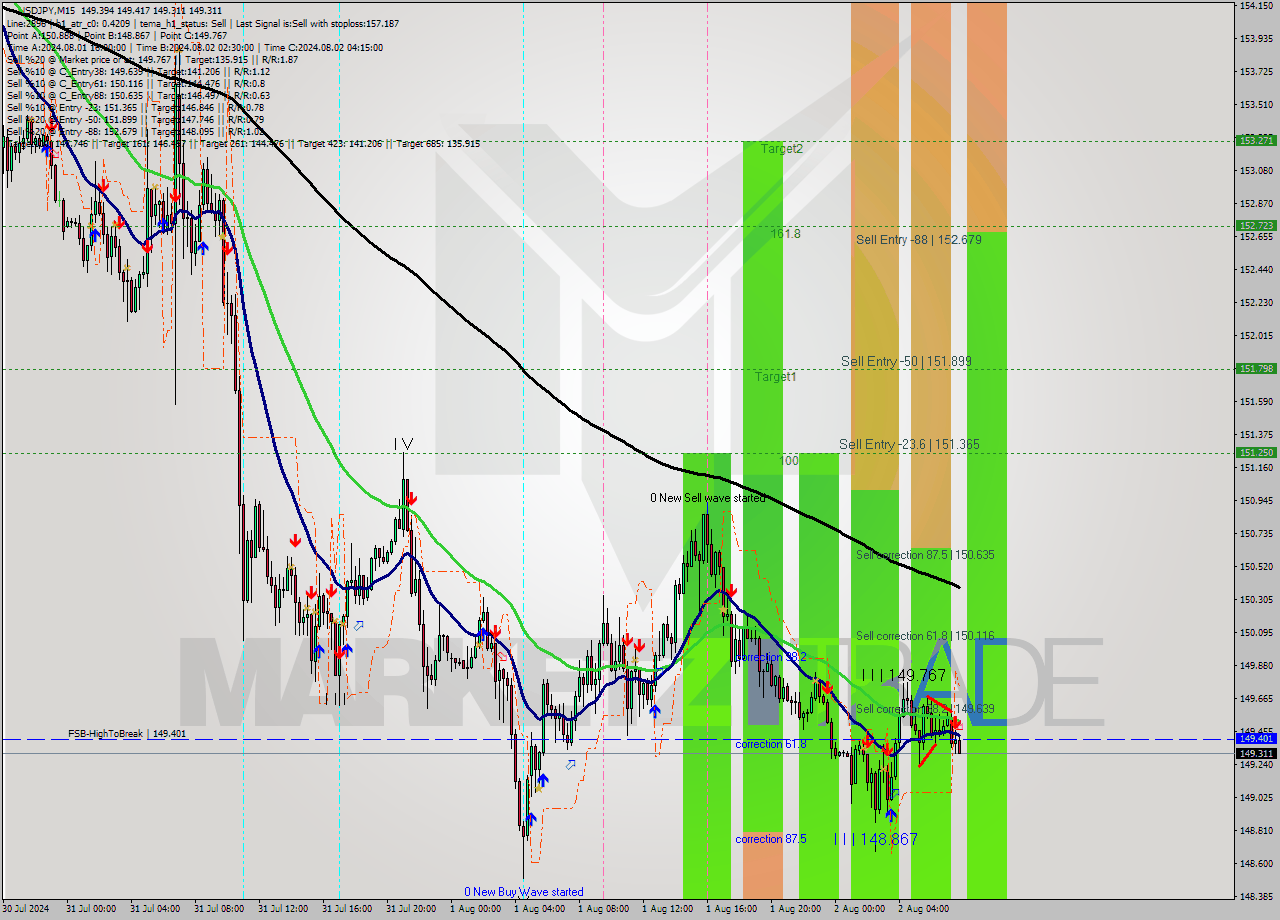
Task: Click the 'Sell Entry -88 | 152.679' label
Action: 918,240
